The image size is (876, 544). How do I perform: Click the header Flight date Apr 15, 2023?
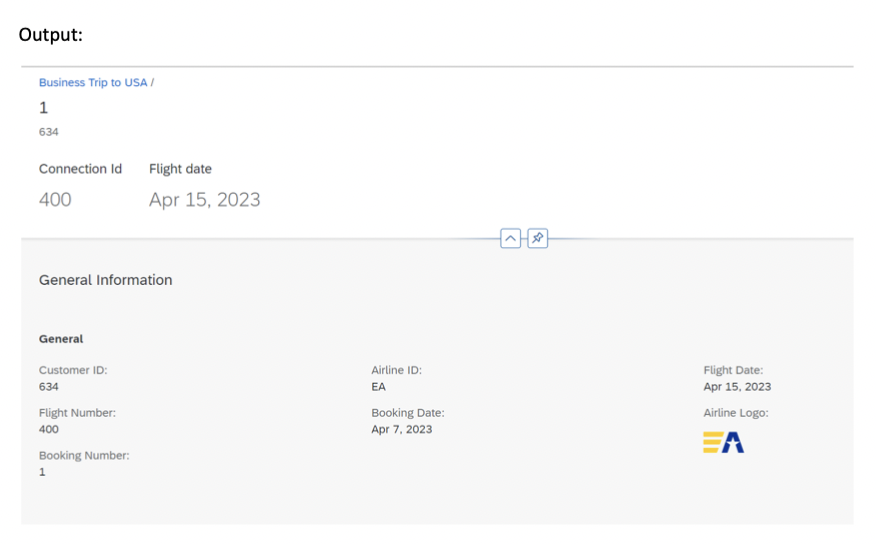tap(204, 200)
